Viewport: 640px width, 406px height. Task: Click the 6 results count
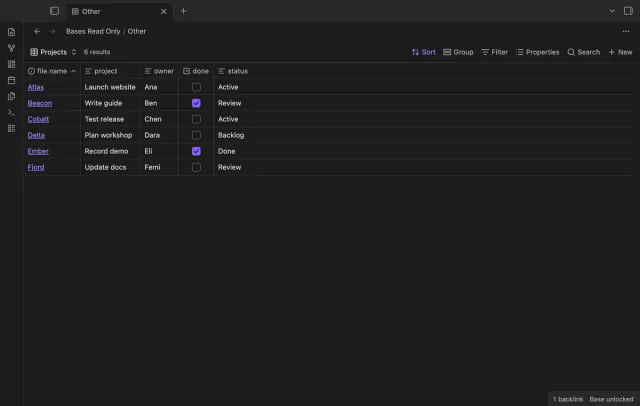[x=97, y=52]
